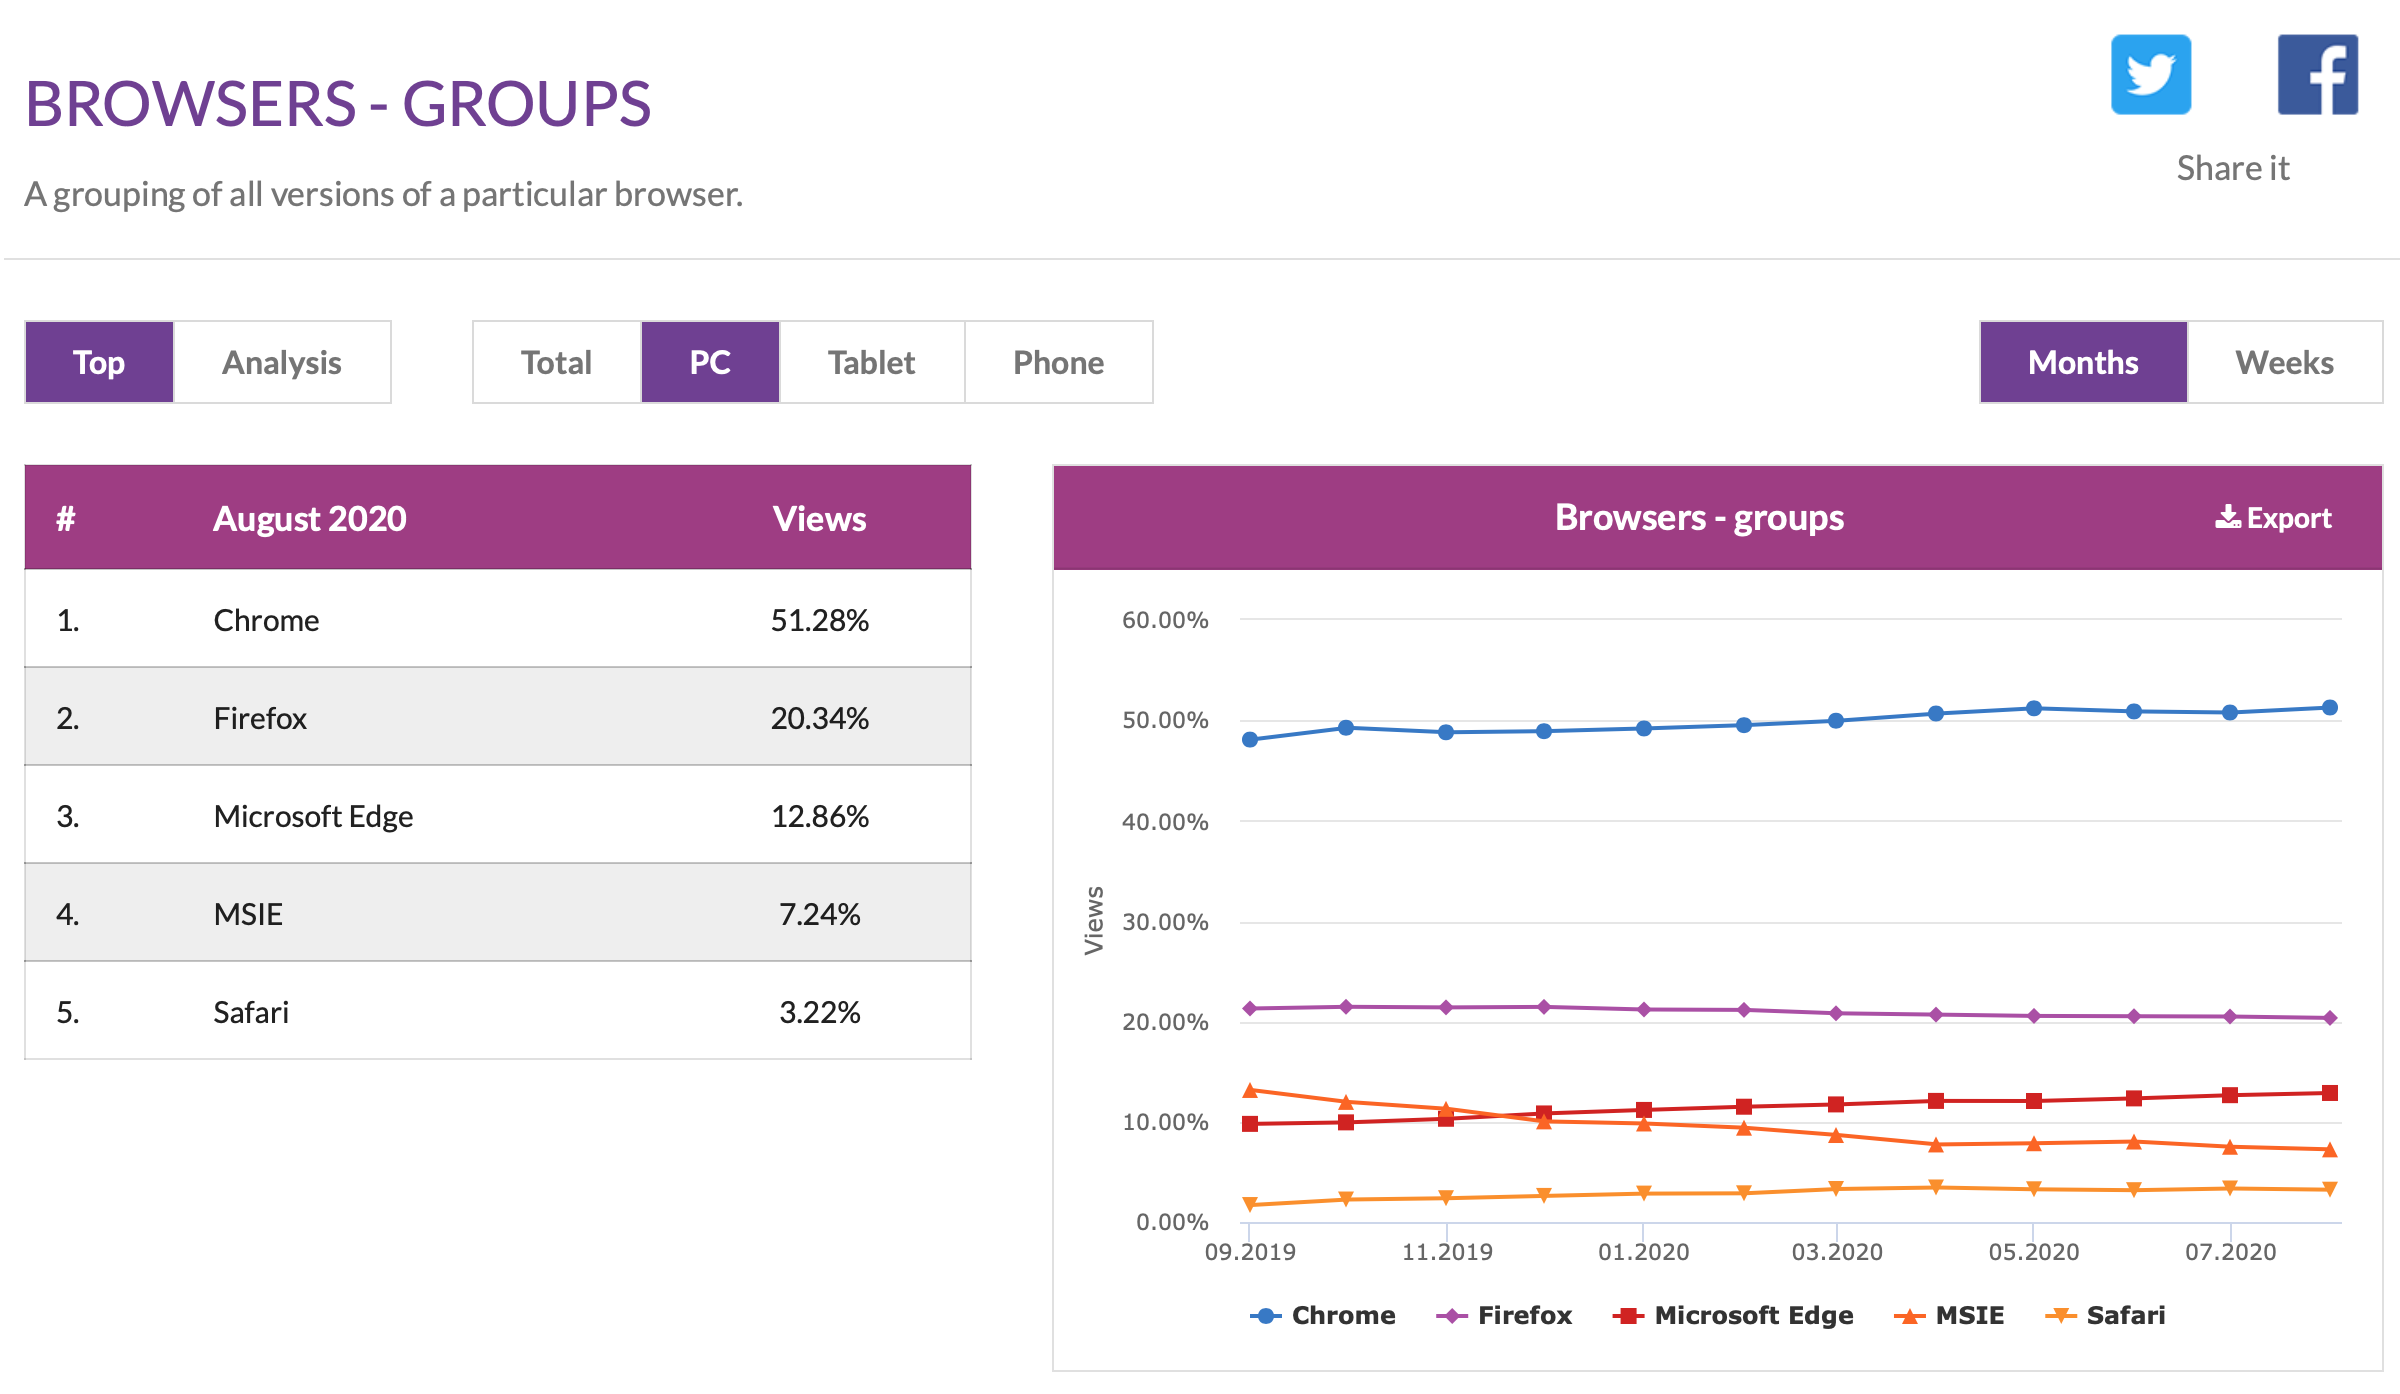Click the last Chrome data point

point(2329,708)
